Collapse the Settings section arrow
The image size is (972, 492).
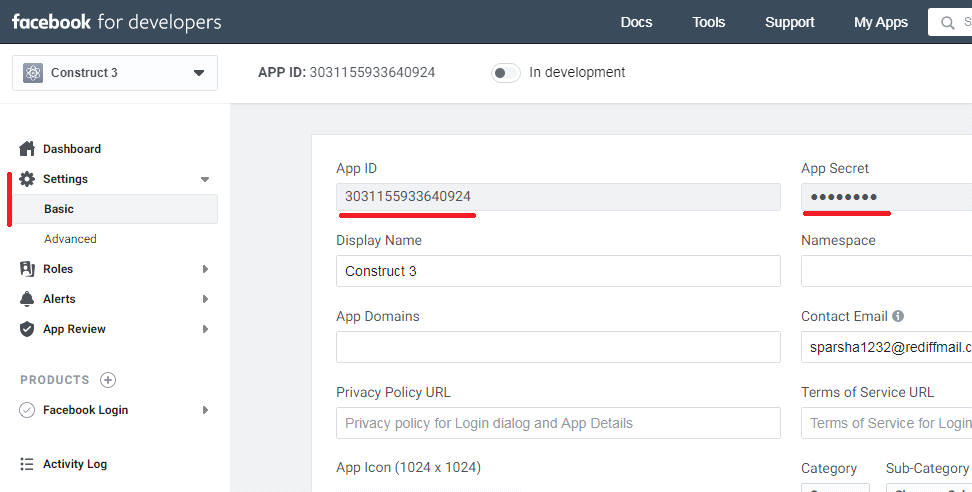(x=205, y=180)
